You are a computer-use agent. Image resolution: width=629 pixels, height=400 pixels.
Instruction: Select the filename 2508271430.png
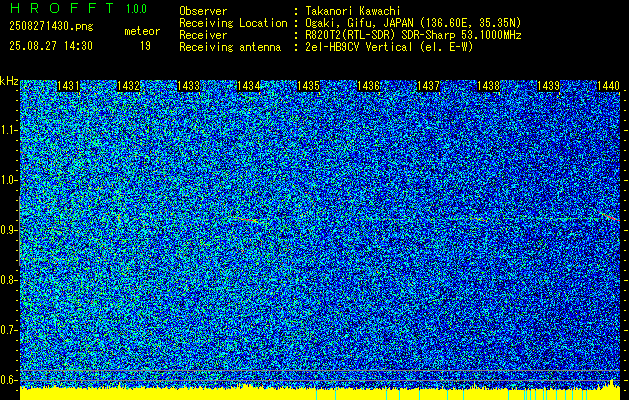(x=51, y=26)
